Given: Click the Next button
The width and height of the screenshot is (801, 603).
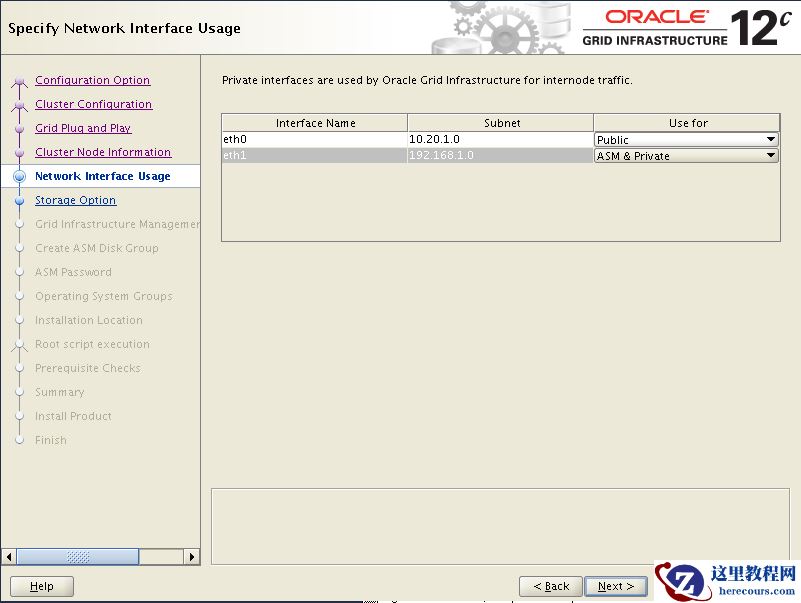Looking at the screenshot, I should coord(615,586).
